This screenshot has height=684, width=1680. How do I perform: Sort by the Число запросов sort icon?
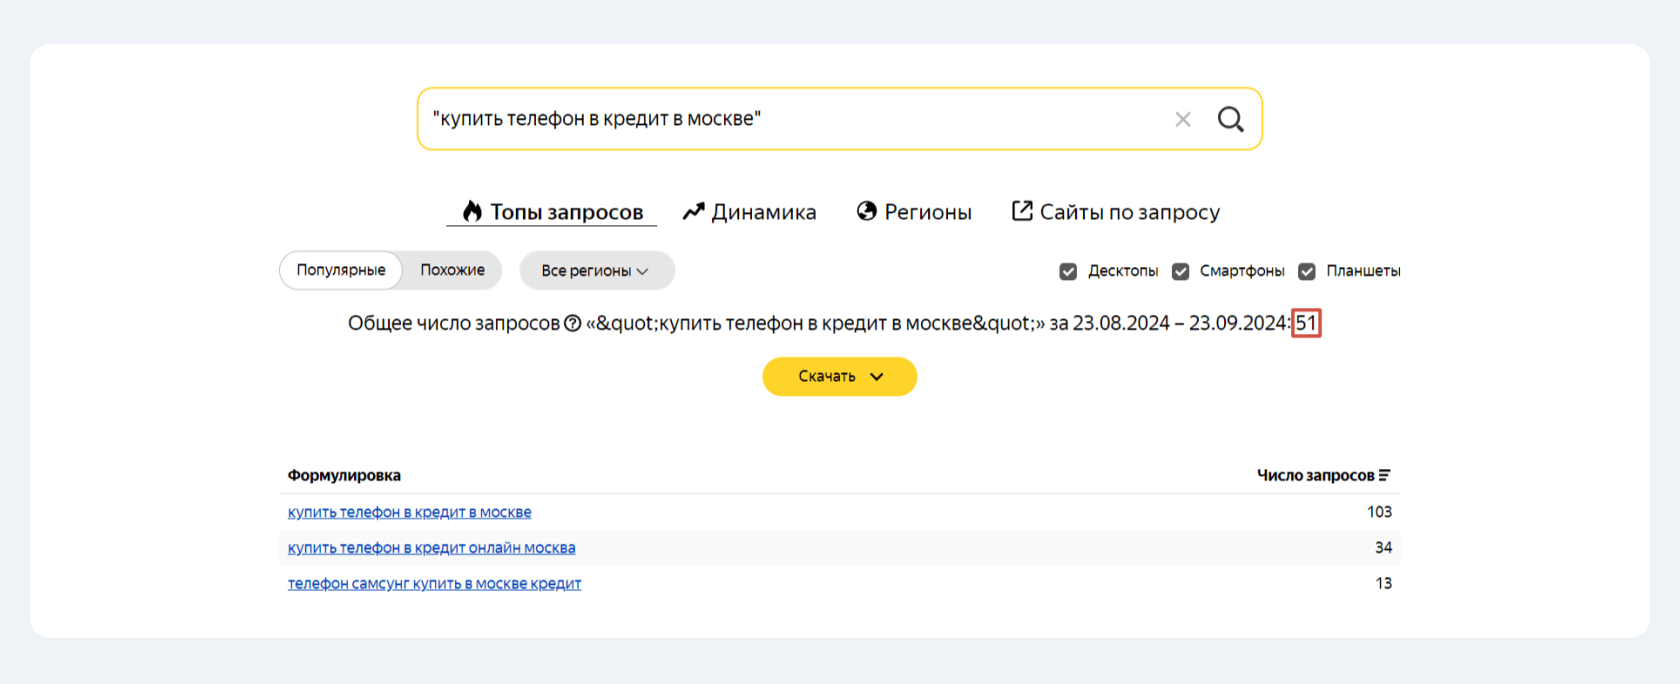pos(1385,475)
